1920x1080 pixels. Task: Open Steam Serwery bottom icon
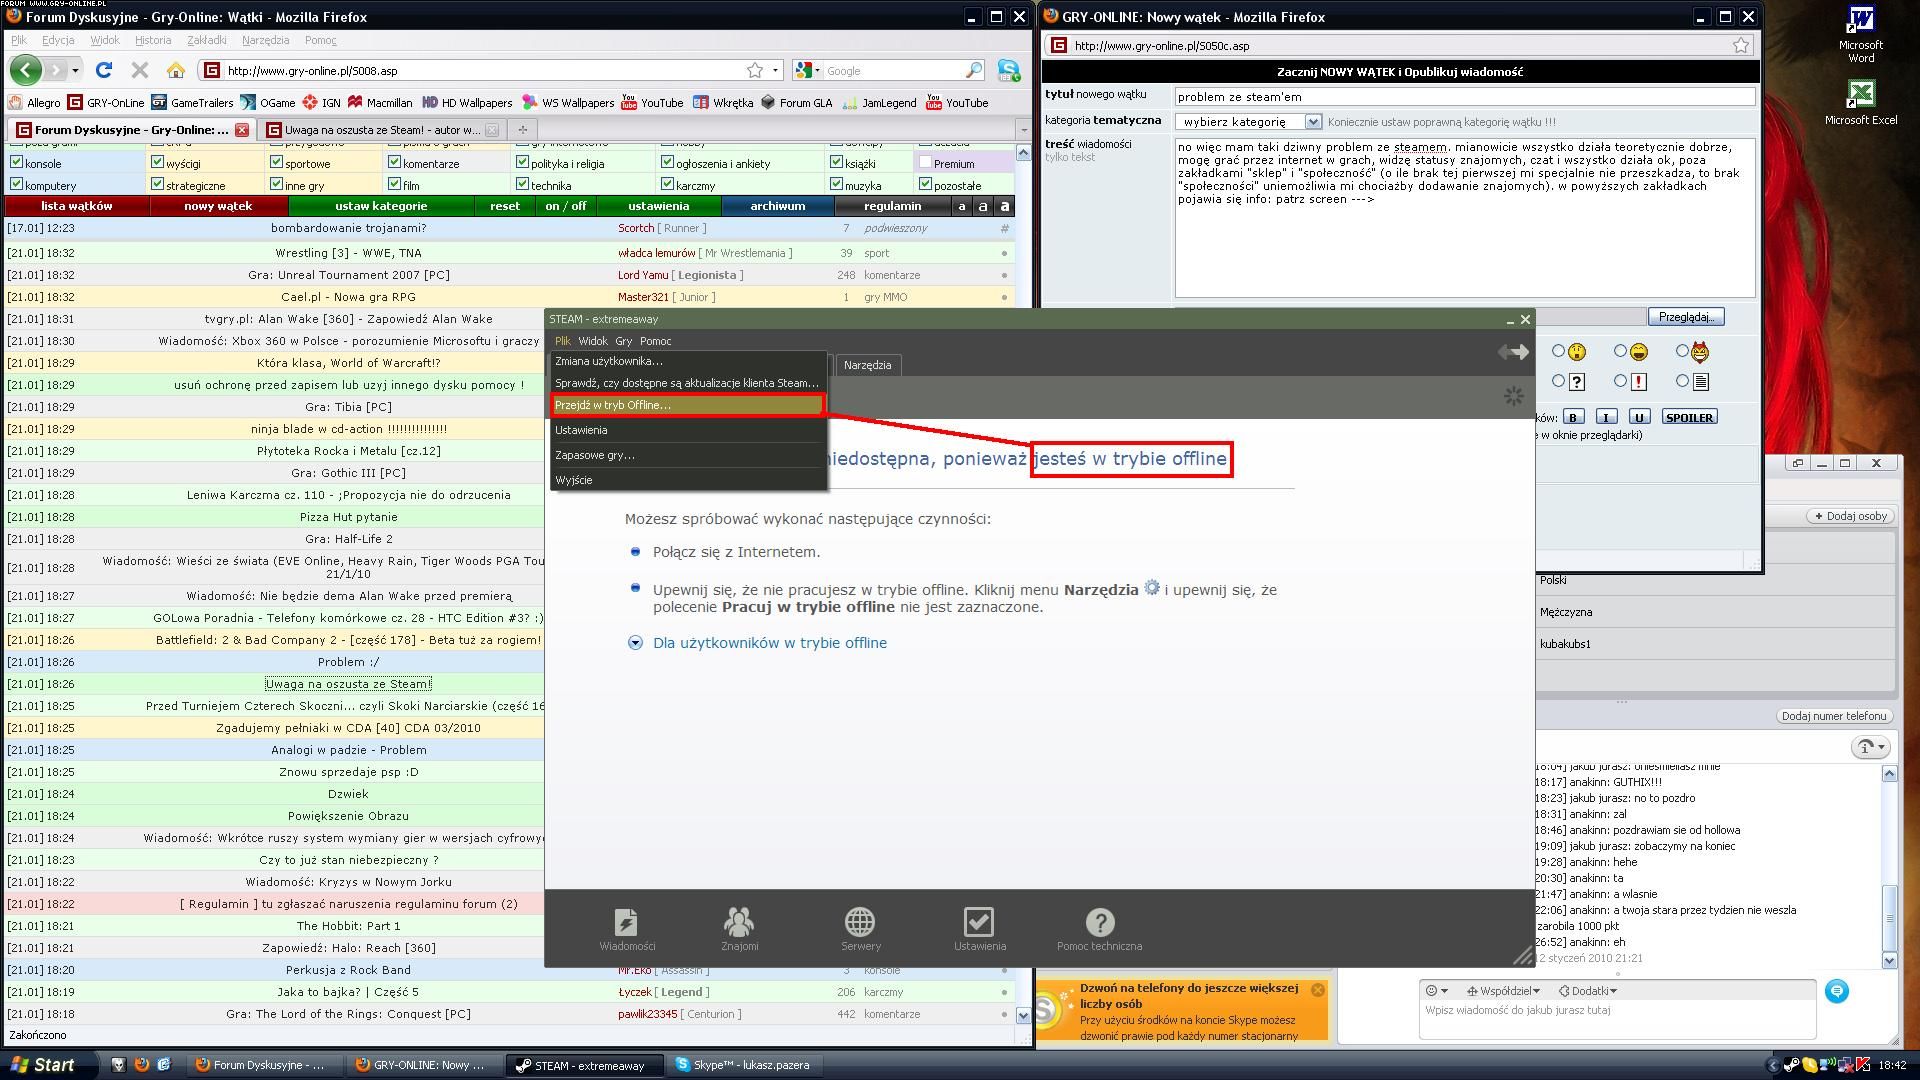tap(860, 929)
